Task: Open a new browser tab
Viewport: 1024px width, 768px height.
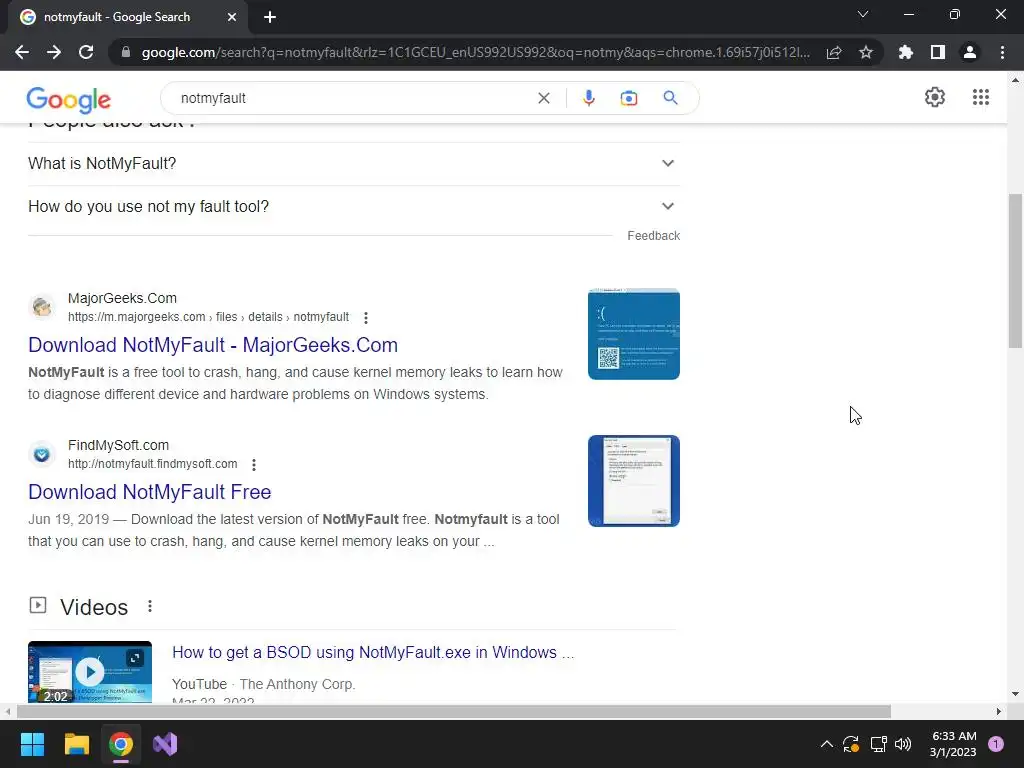Action: tap(270, 17)
